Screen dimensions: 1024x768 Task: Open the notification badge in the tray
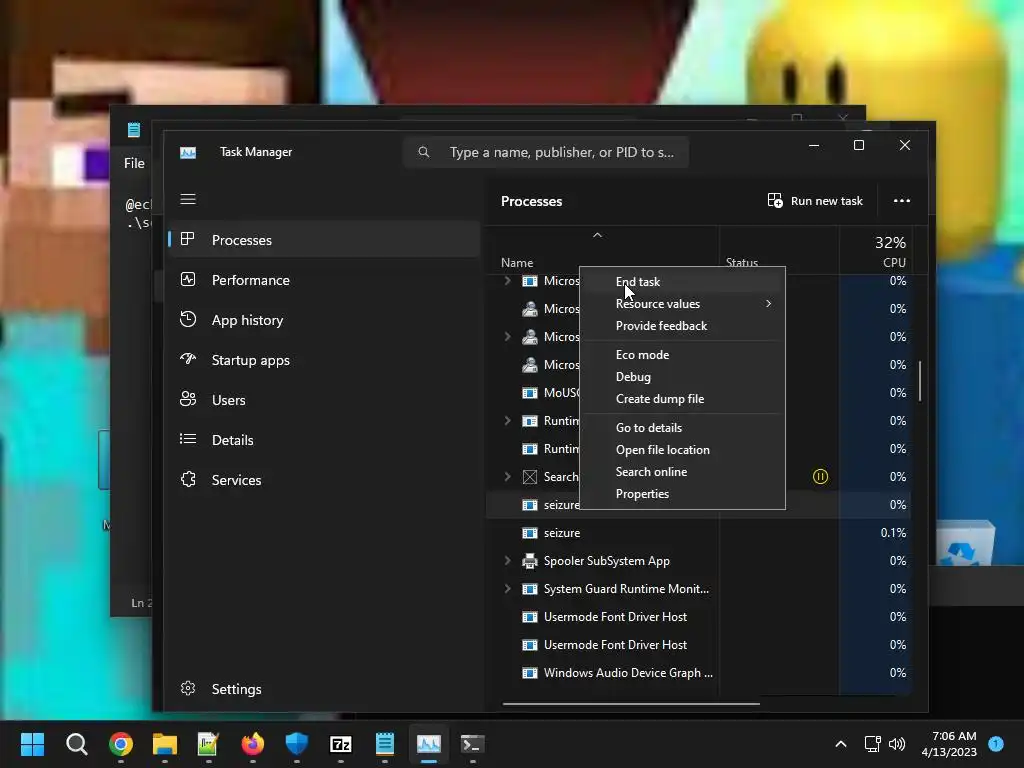[996, 744]
